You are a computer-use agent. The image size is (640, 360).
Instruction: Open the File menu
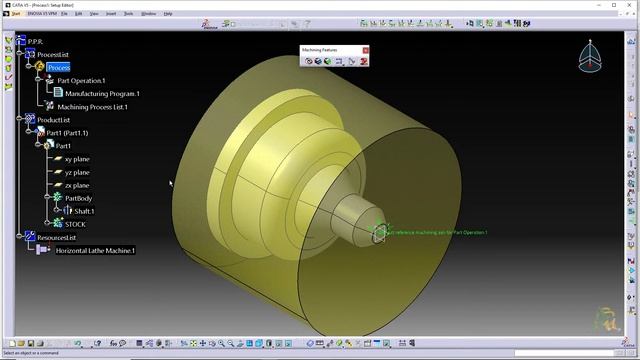[x=64, y=13]
